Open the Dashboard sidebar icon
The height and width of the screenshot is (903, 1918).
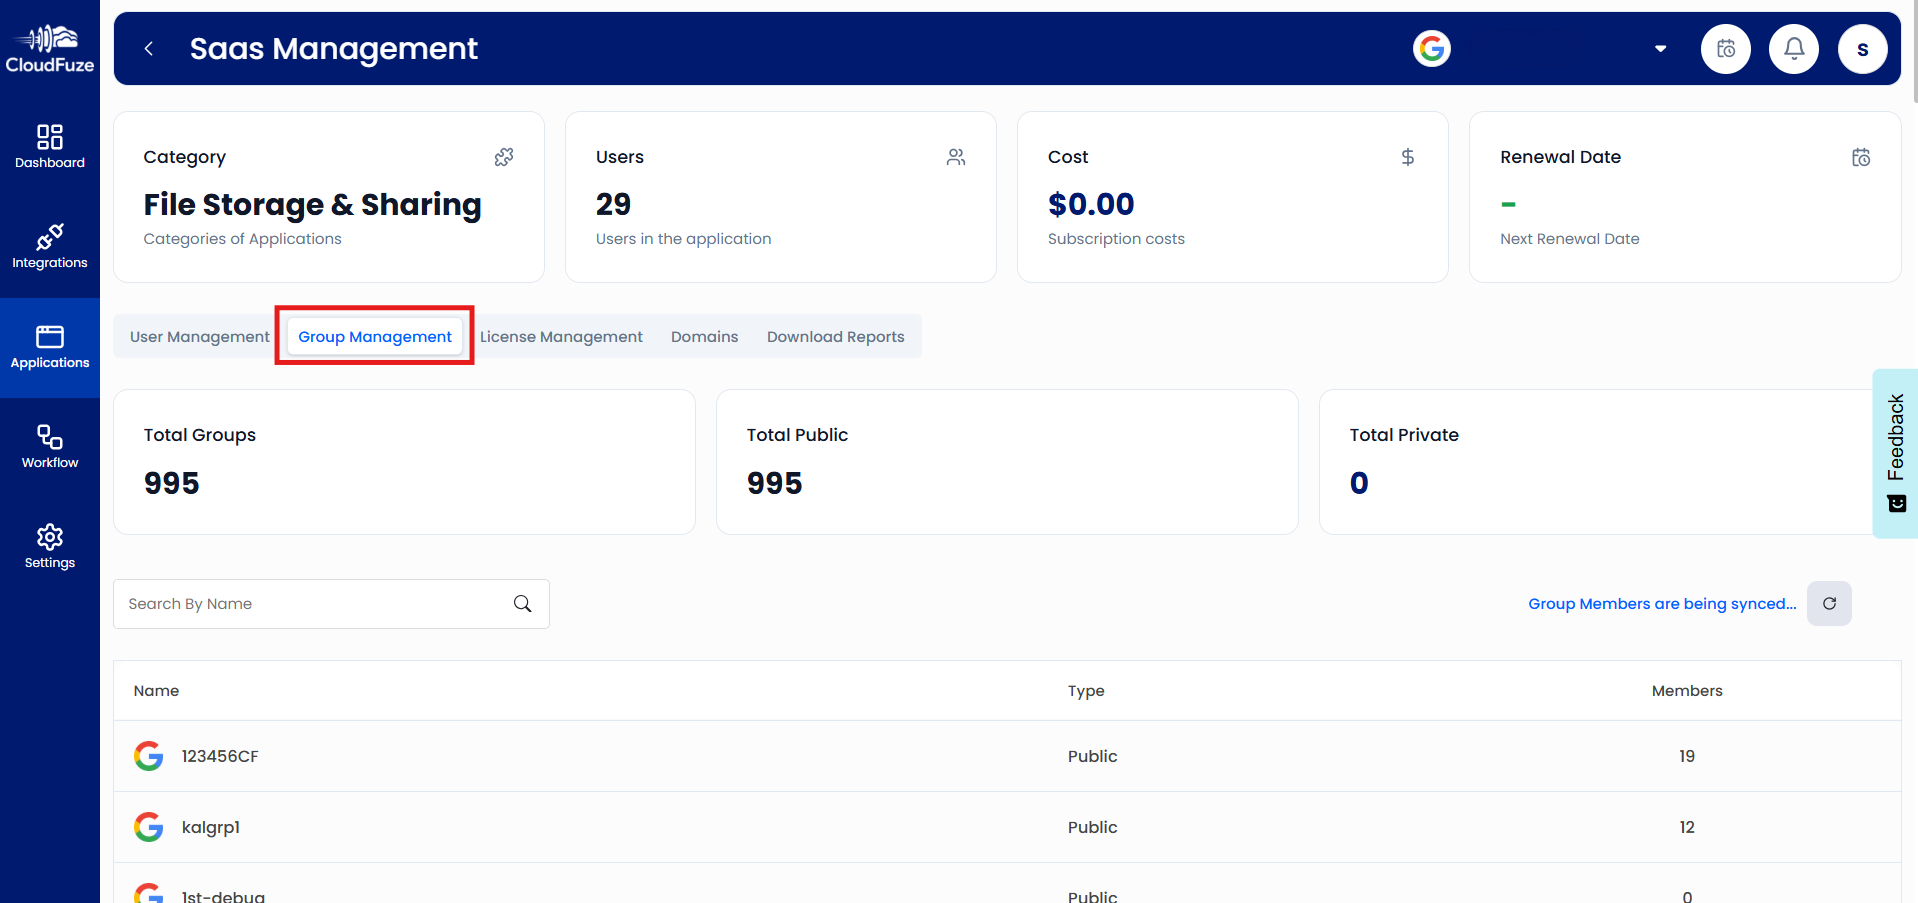(x=50, y=146)
